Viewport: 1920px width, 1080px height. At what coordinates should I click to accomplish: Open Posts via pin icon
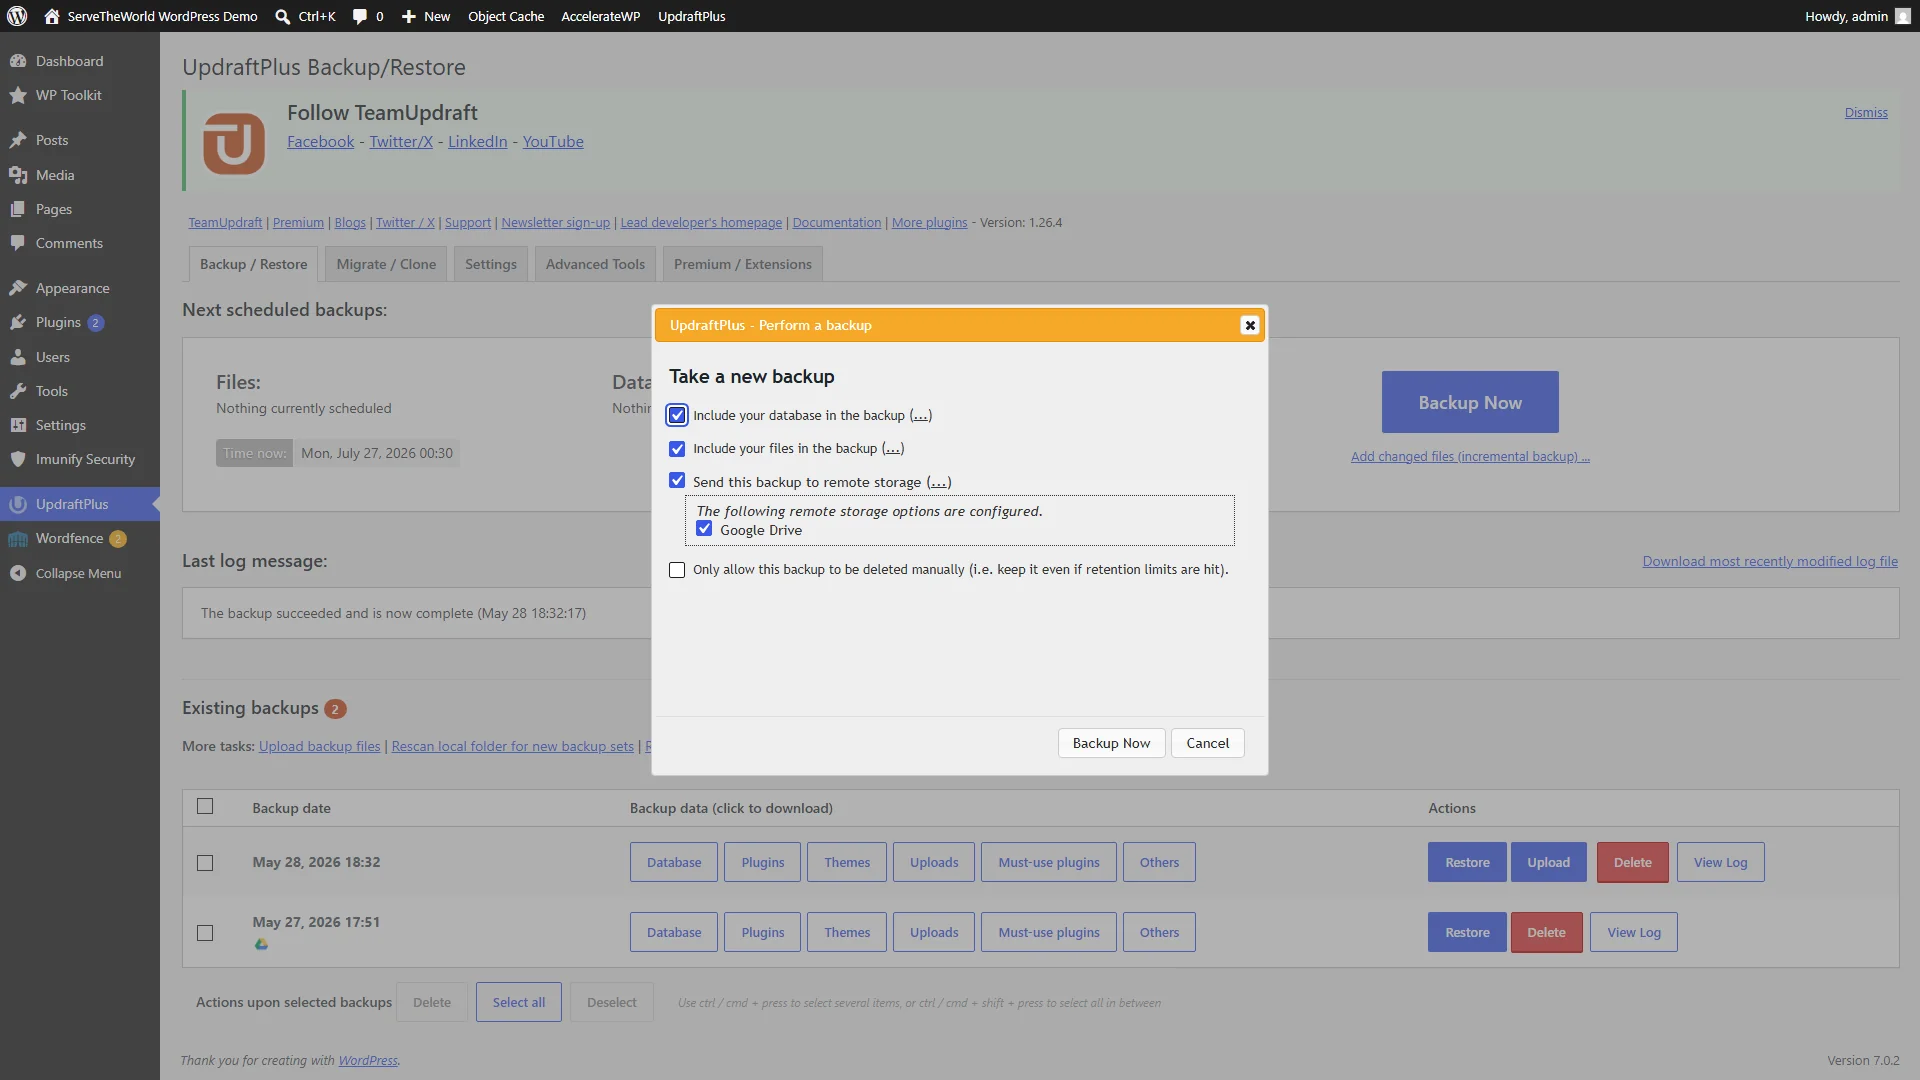(x=18, y=140)
